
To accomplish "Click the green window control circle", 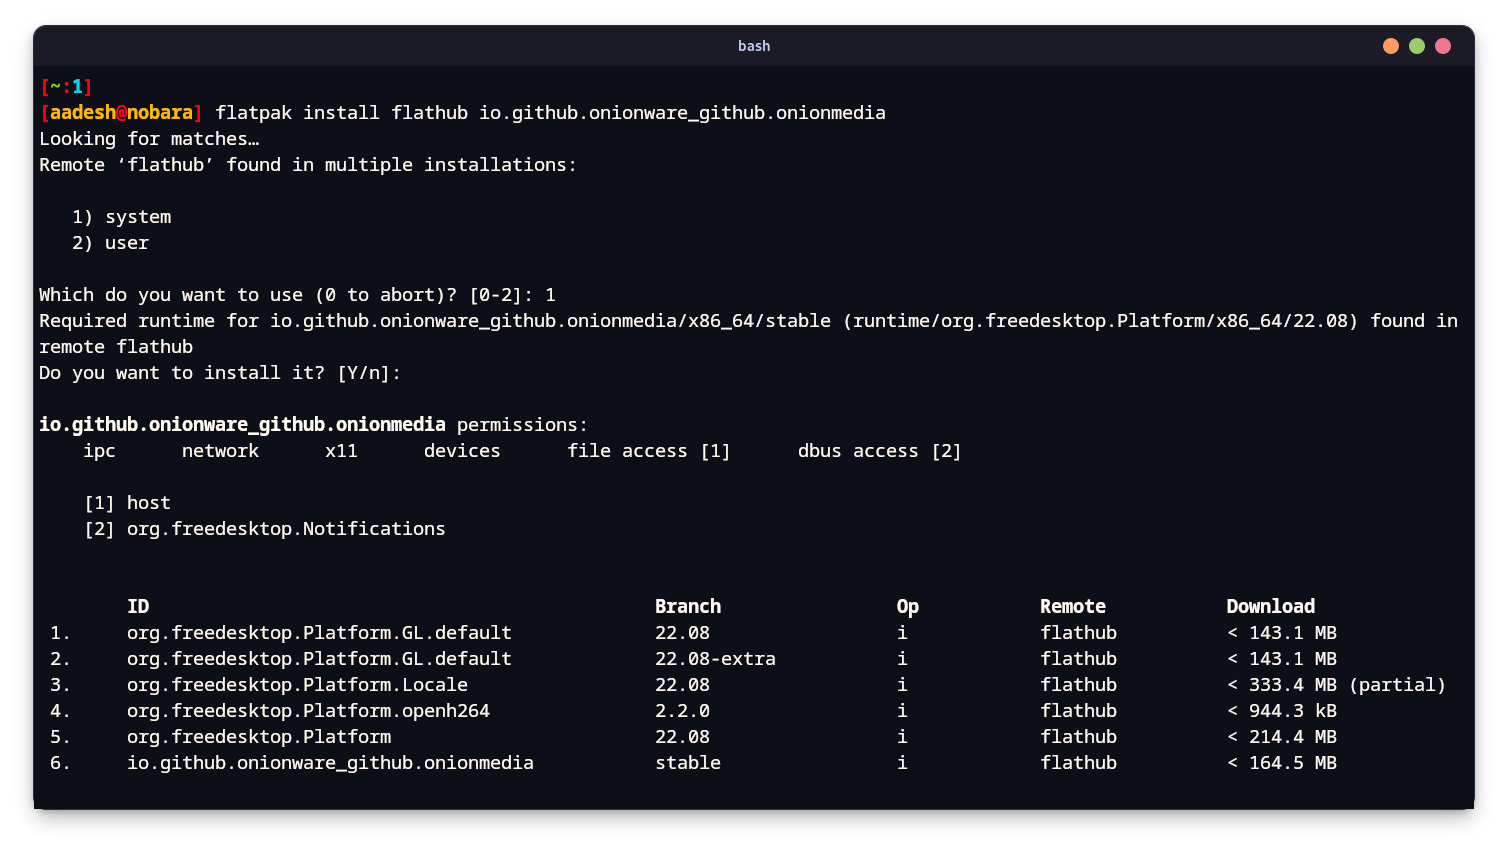I will [1417, 45].
